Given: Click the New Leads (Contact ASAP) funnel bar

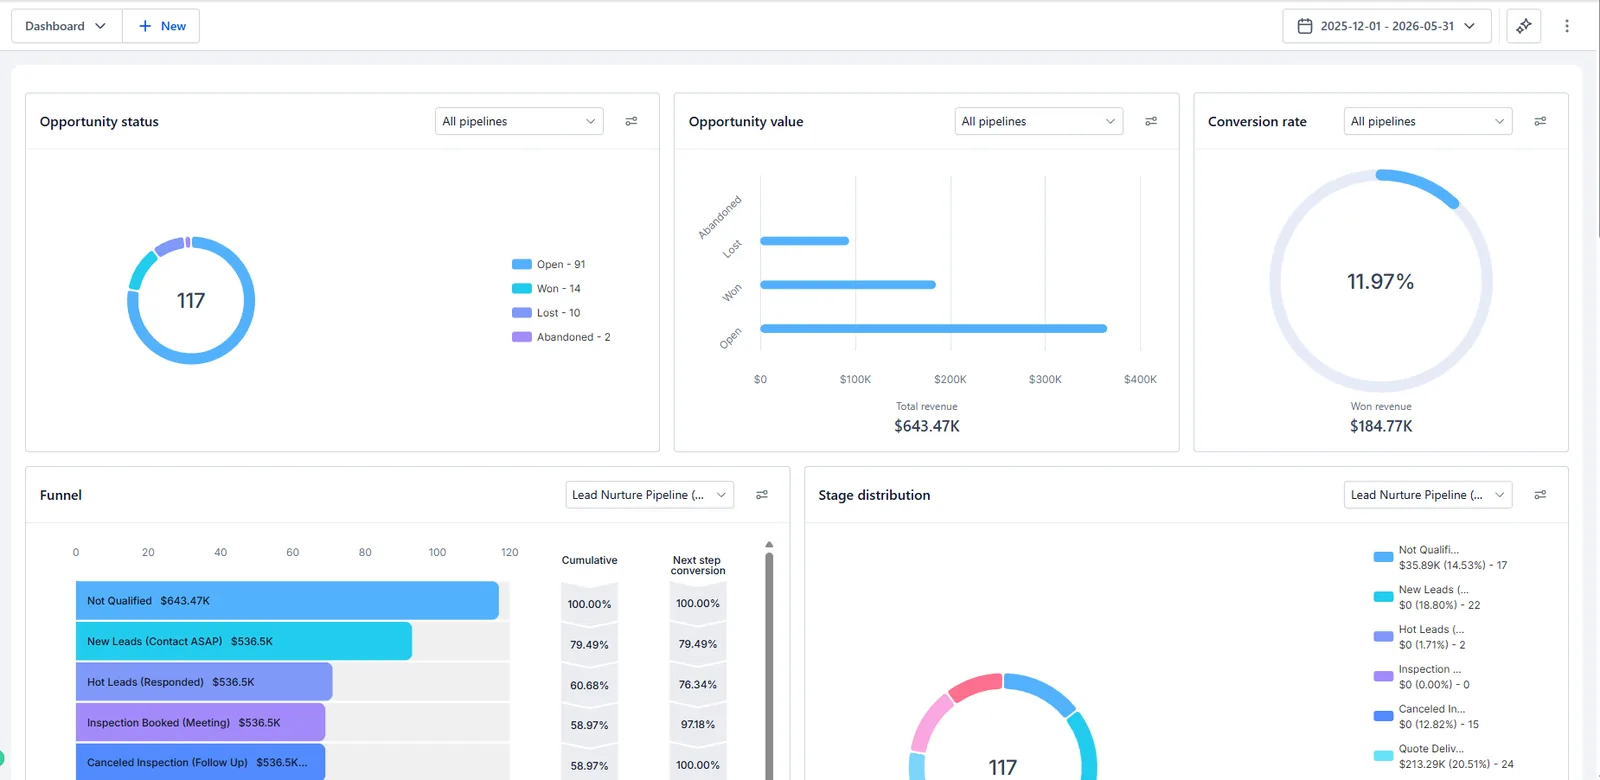Looking at the screenshot, I should point(244,641).
